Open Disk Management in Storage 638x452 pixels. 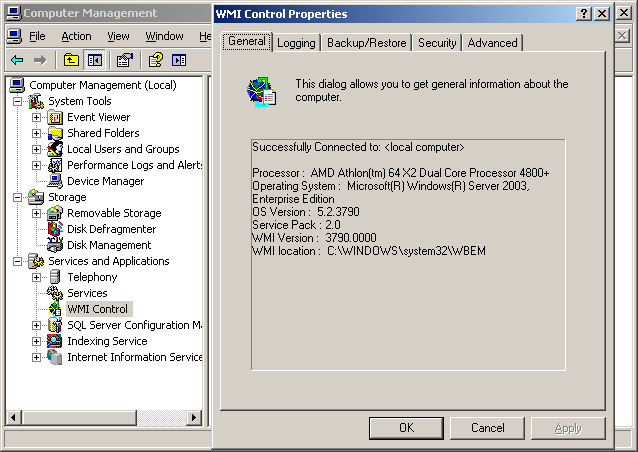[x=109, y=245]
